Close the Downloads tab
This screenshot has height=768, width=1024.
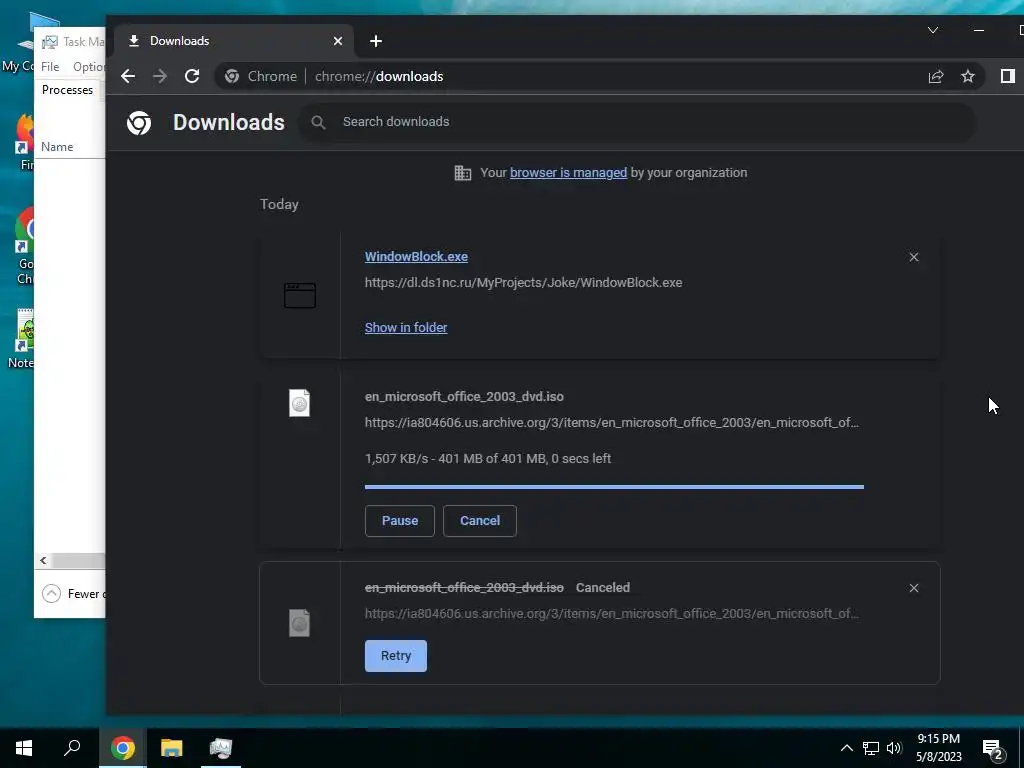pyautogui.click(x=338, y=41)
